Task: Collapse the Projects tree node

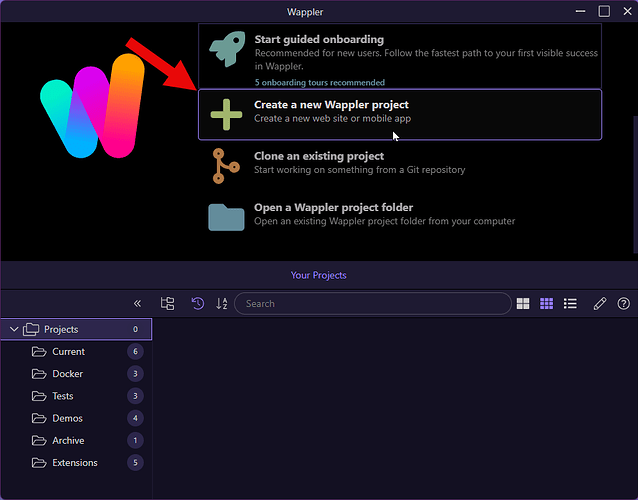Action: (x=14, y=329)
